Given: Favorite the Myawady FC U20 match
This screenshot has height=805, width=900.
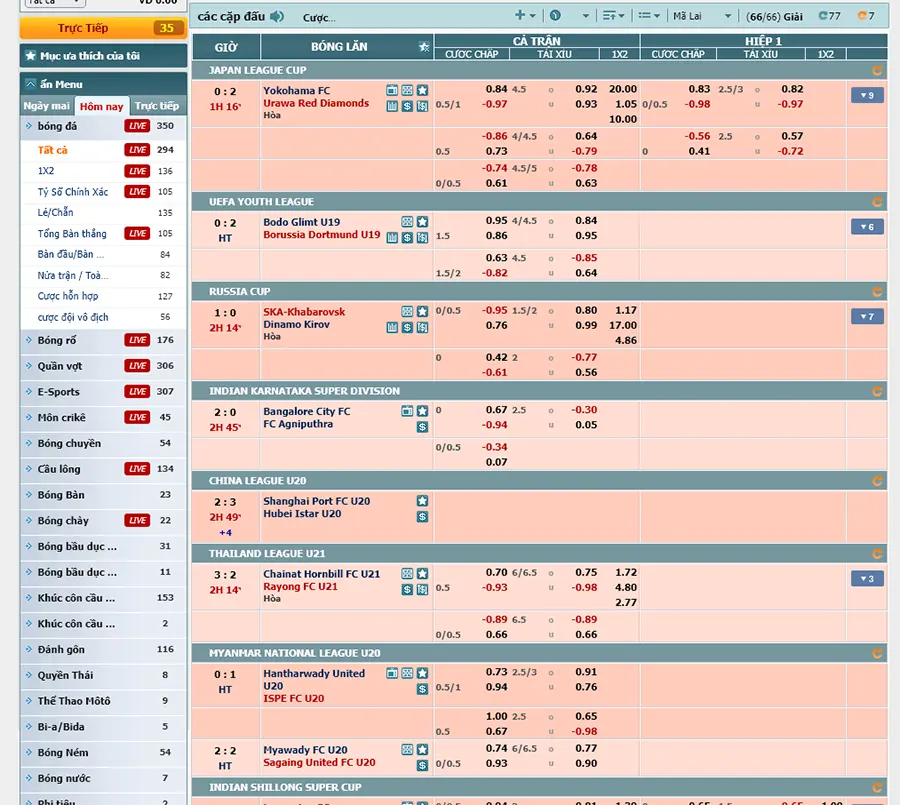Looking at the screenshot, I should click(x=422, y=749).
